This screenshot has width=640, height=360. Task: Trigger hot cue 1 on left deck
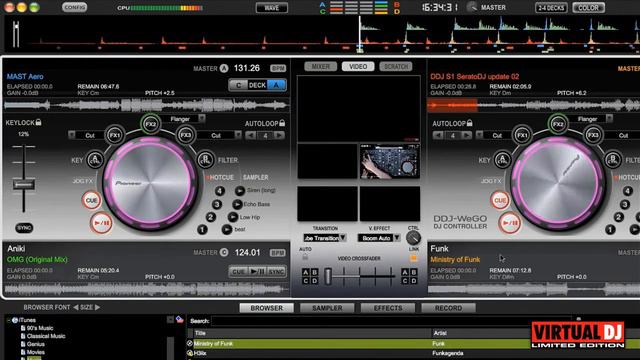point(202,230)
